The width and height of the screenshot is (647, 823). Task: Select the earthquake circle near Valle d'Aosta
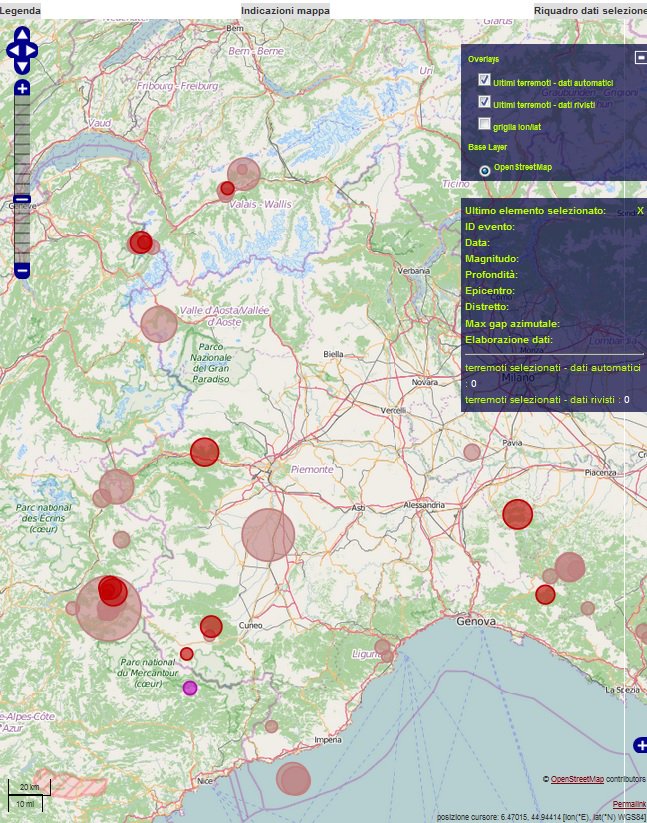click(x=159, y=324)
